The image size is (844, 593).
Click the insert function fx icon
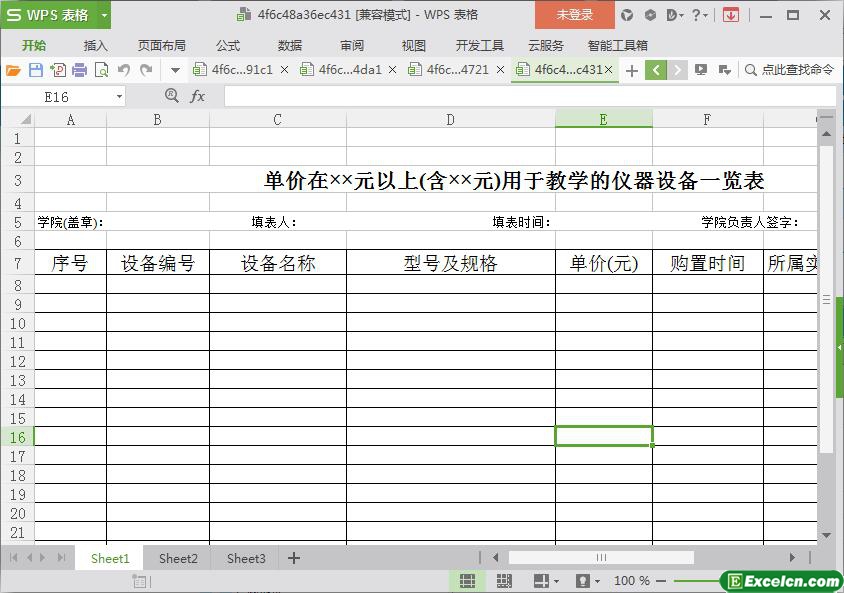[198, 96]
